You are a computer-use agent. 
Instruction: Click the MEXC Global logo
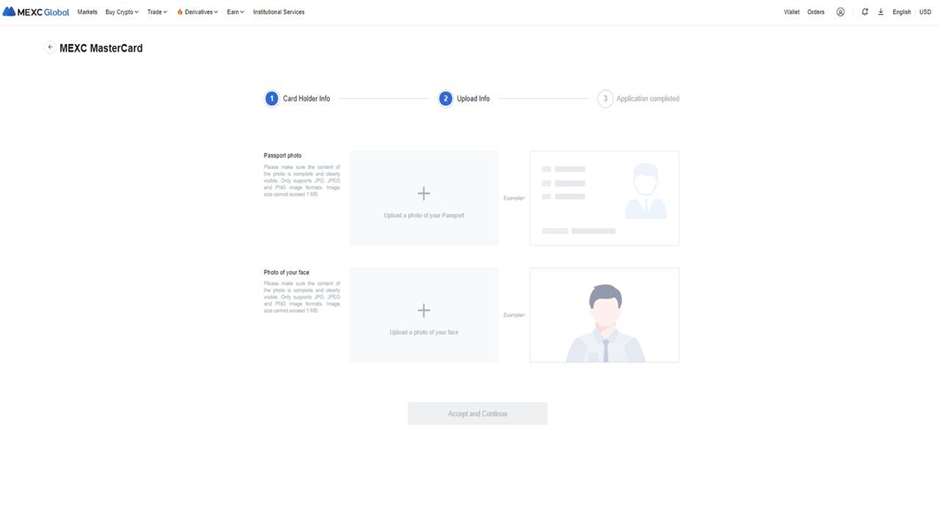coord(36,12)
